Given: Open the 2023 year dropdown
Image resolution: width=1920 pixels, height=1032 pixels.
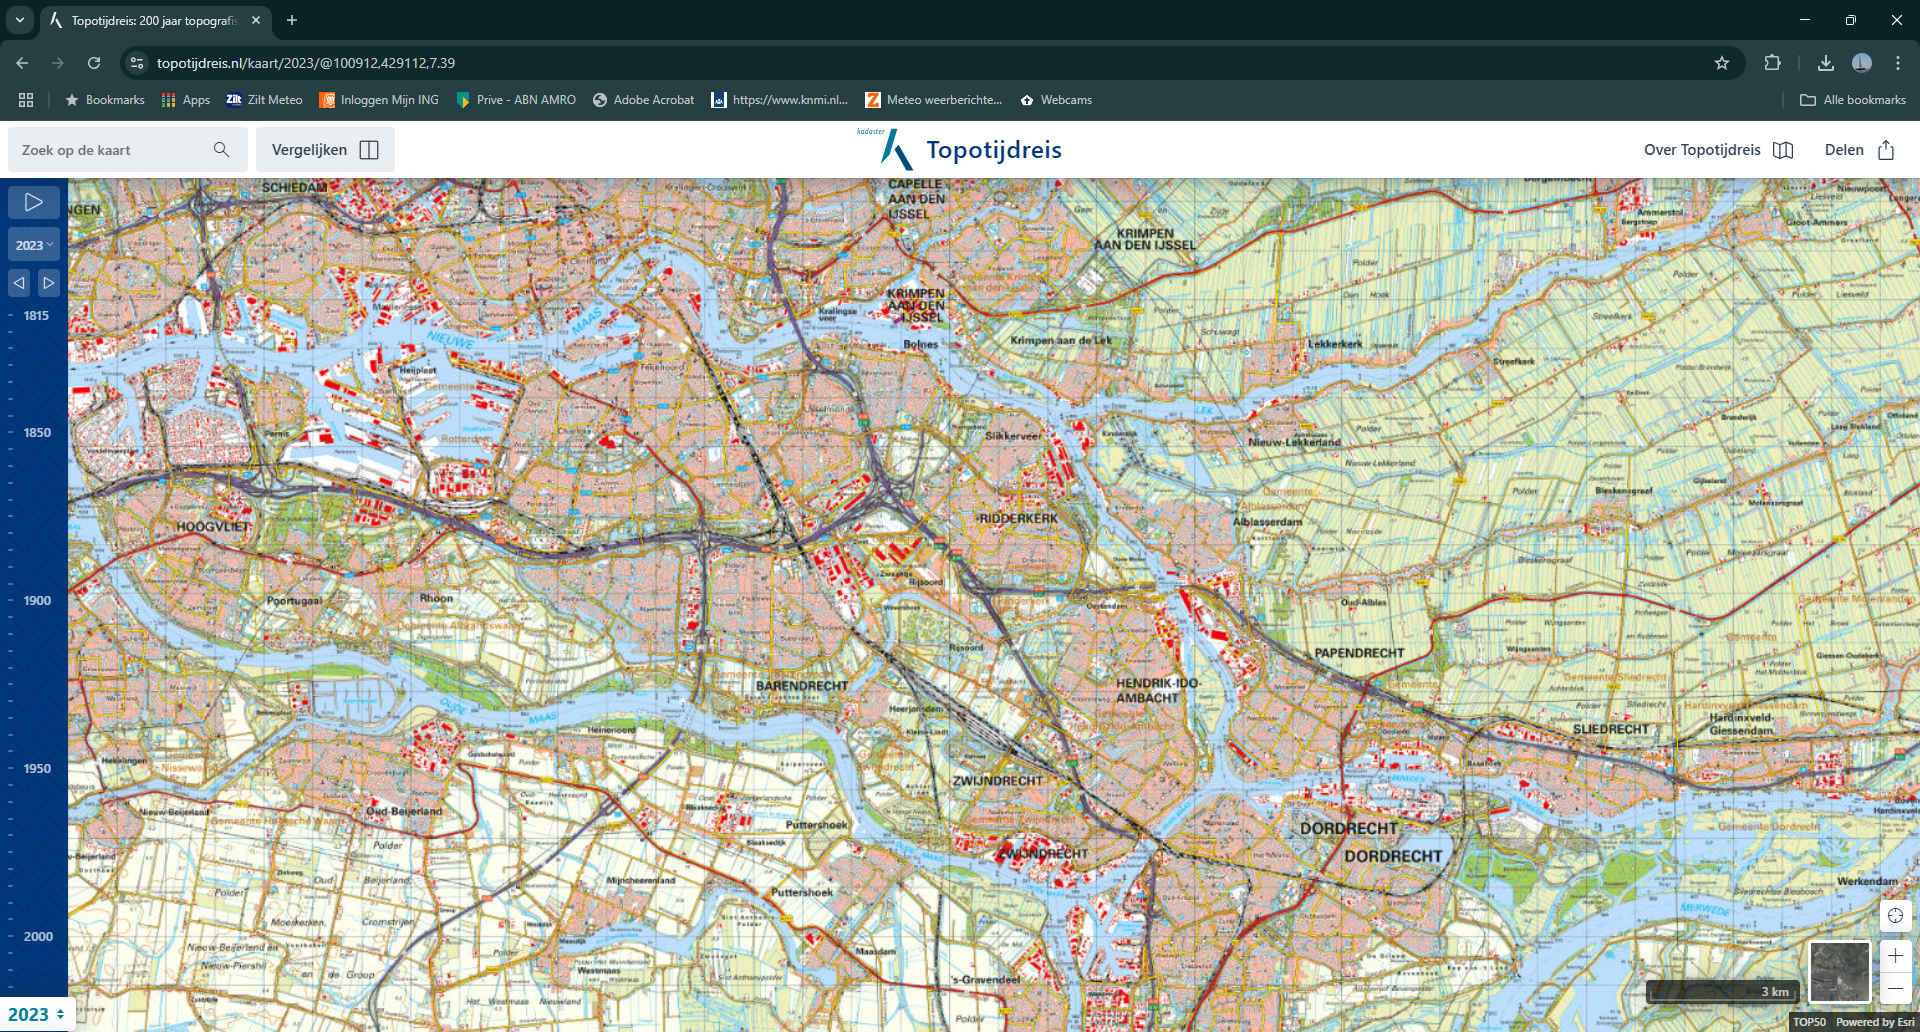Looking at the screenshot, I should [x=34, y=245].
